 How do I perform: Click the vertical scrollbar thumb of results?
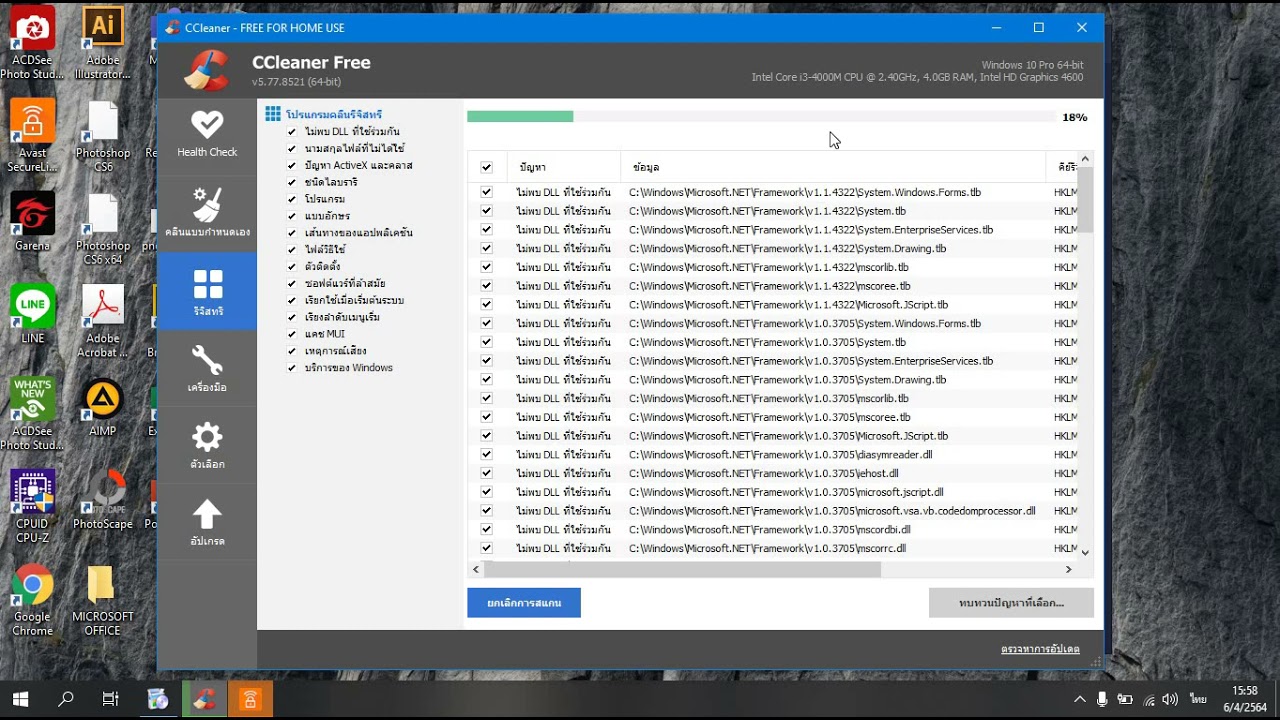point(1085,200)
